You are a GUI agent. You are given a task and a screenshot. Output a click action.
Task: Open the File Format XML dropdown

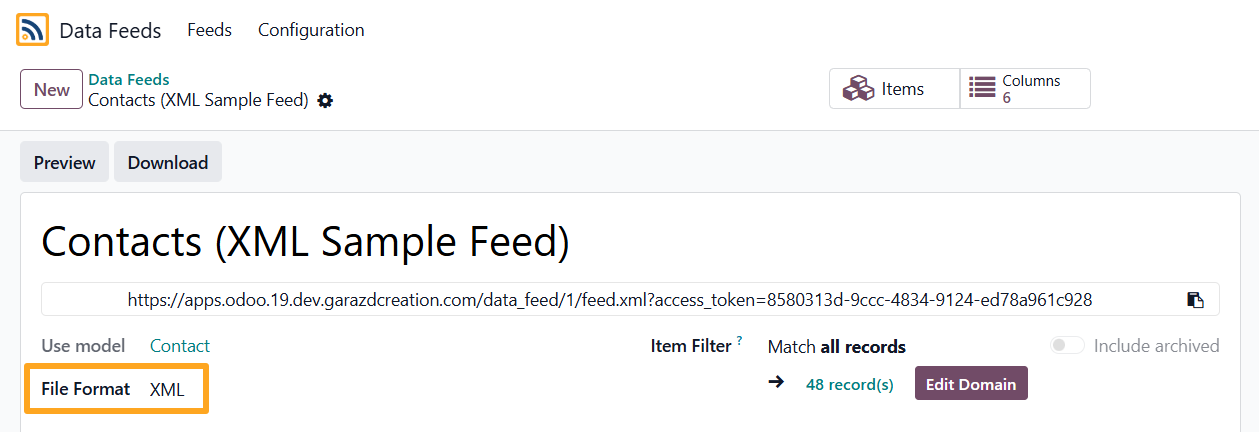click(167, 390)
